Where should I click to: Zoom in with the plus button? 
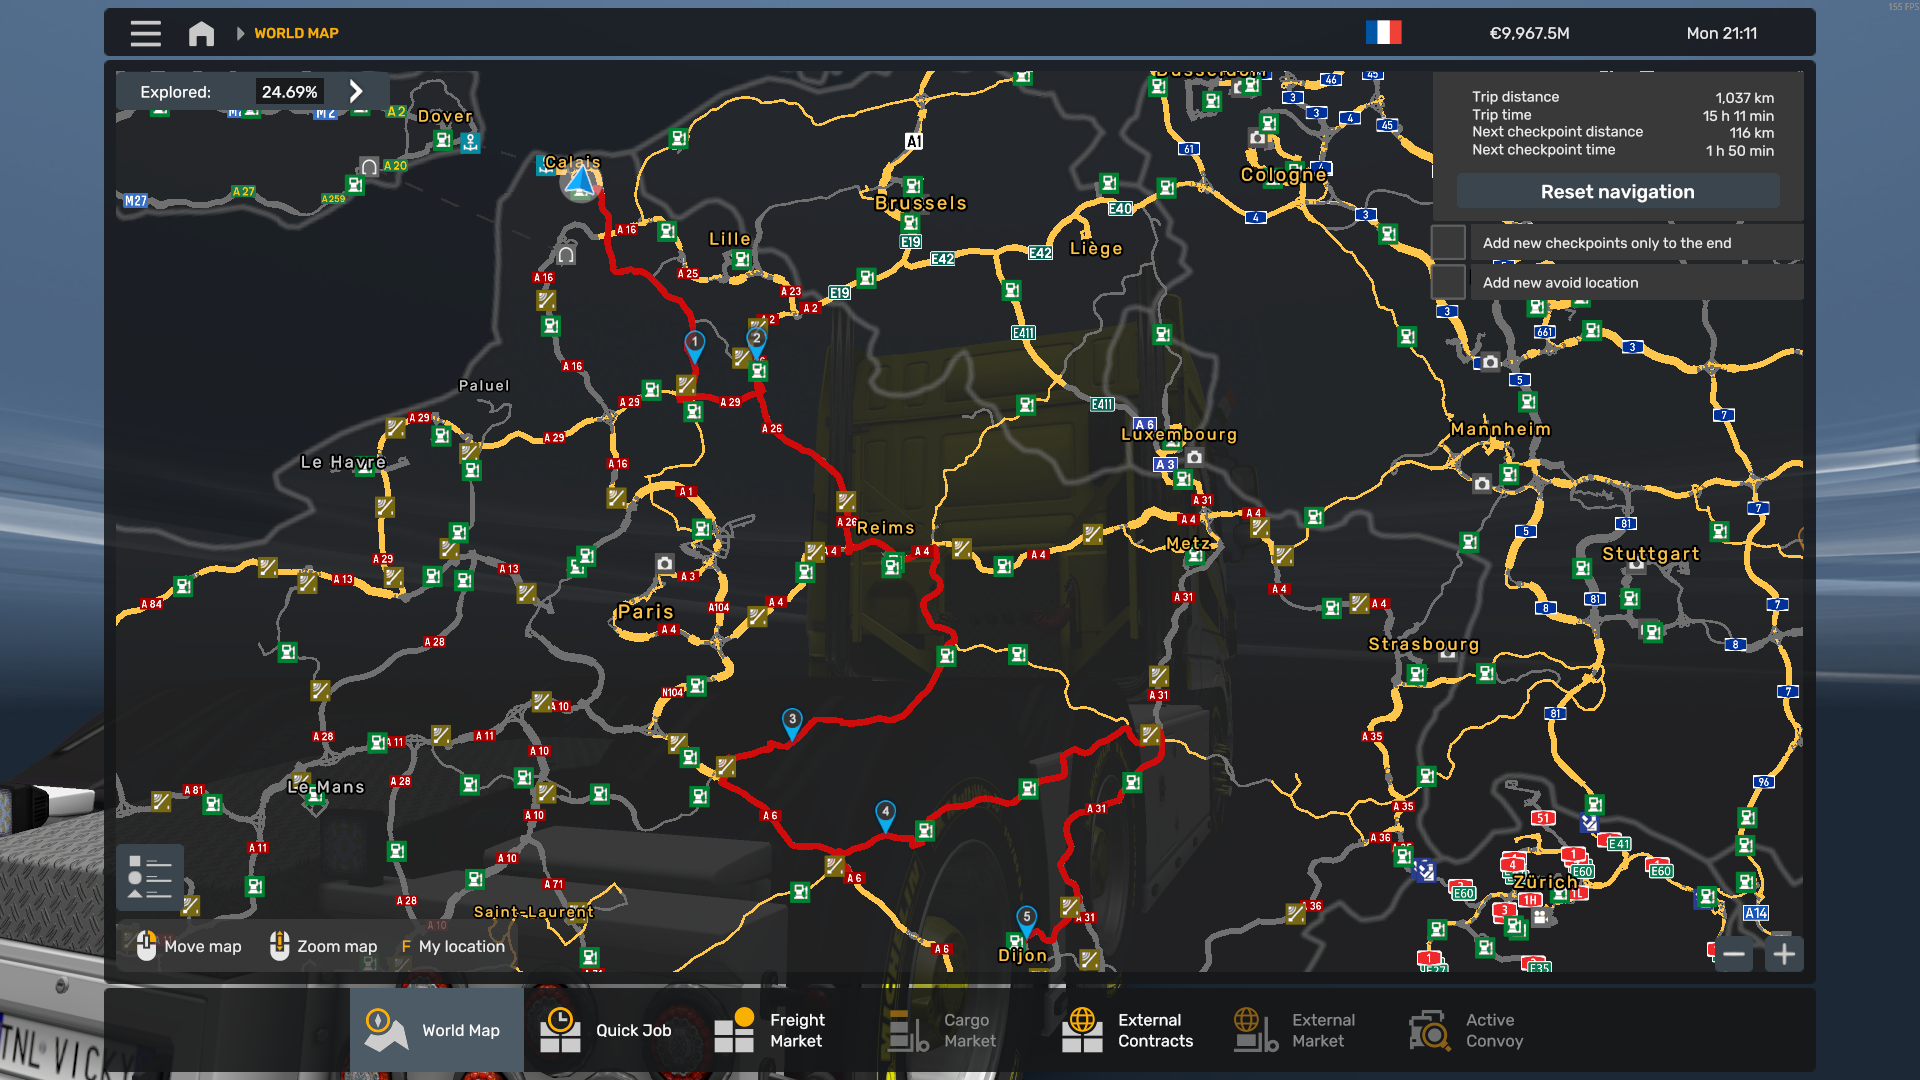tap(1784, 954)
